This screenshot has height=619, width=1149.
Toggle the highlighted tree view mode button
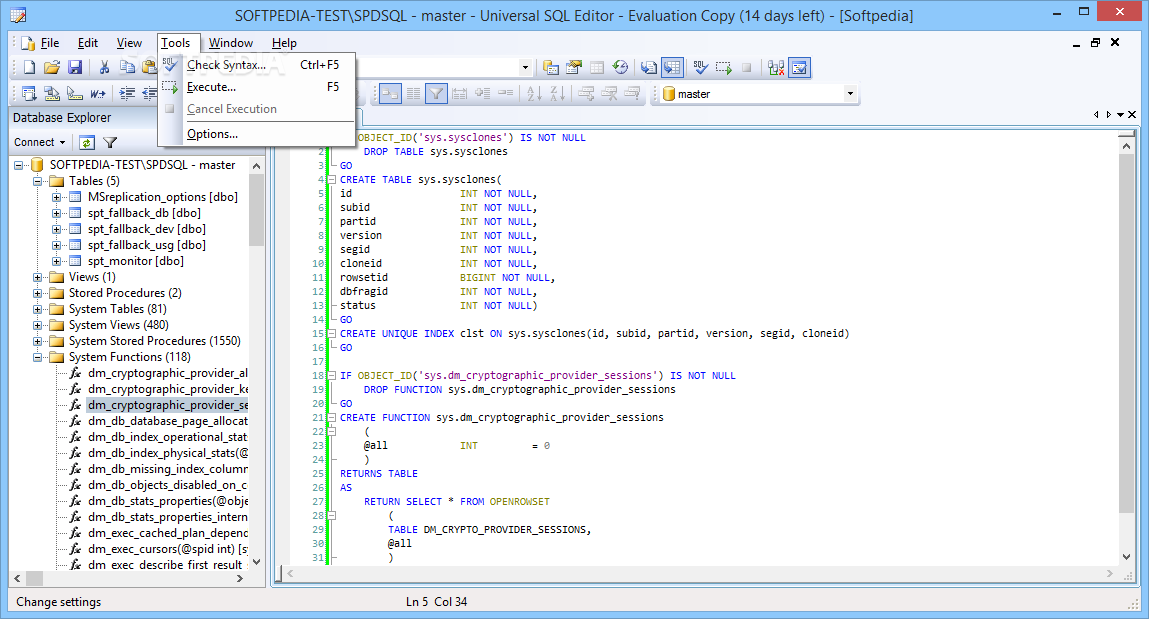pos(390,94)
